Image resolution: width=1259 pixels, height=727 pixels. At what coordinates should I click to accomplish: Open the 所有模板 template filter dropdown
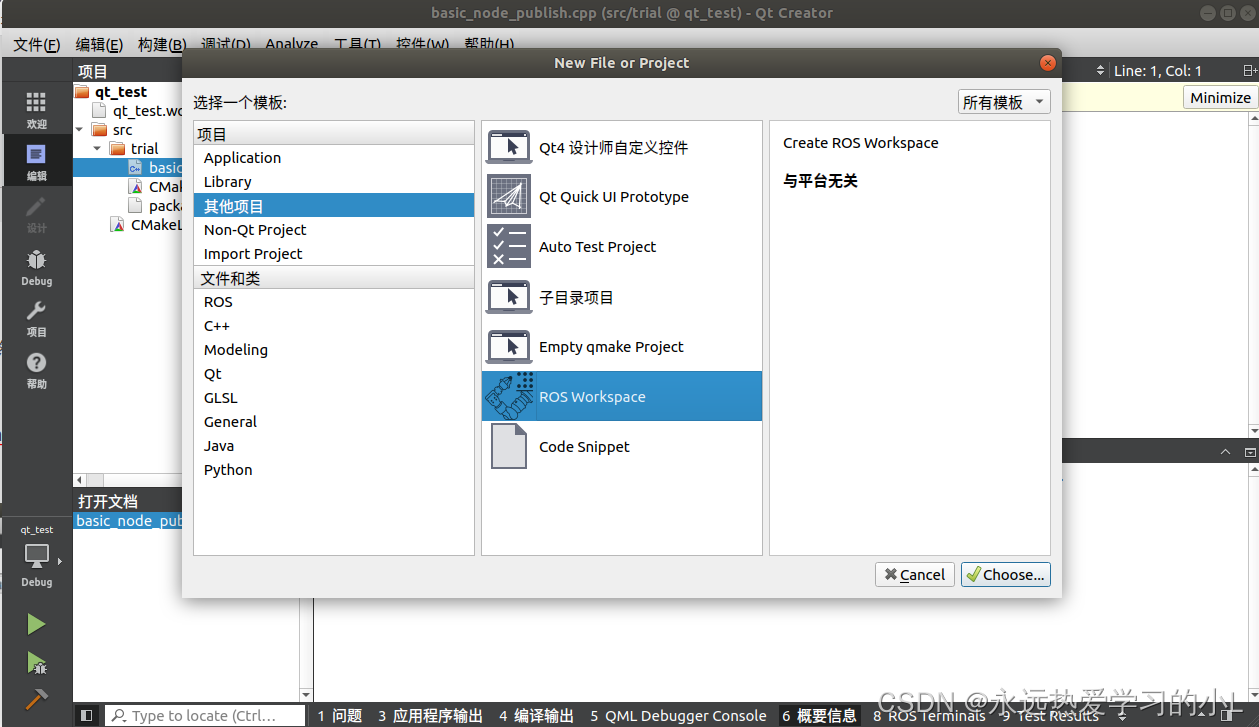[x=1003, y=101]
